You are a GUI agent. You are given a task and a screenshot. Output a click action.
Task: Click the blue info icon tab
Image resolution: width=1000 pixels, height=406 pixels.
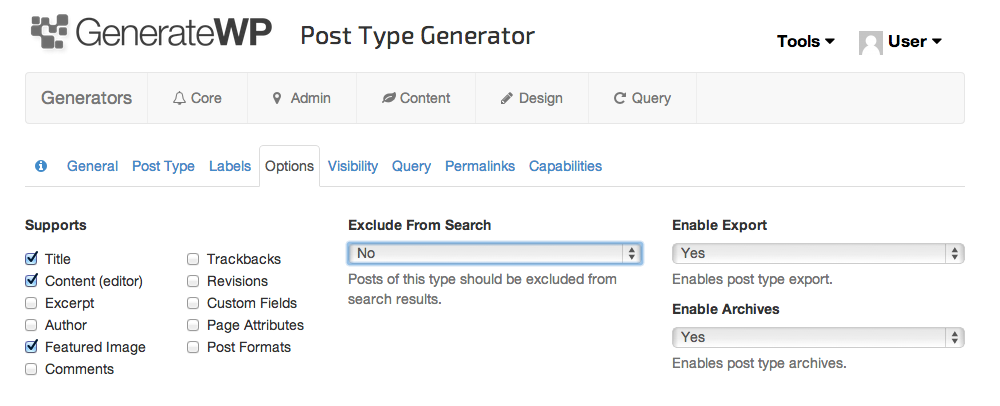(x=41, y=166)
